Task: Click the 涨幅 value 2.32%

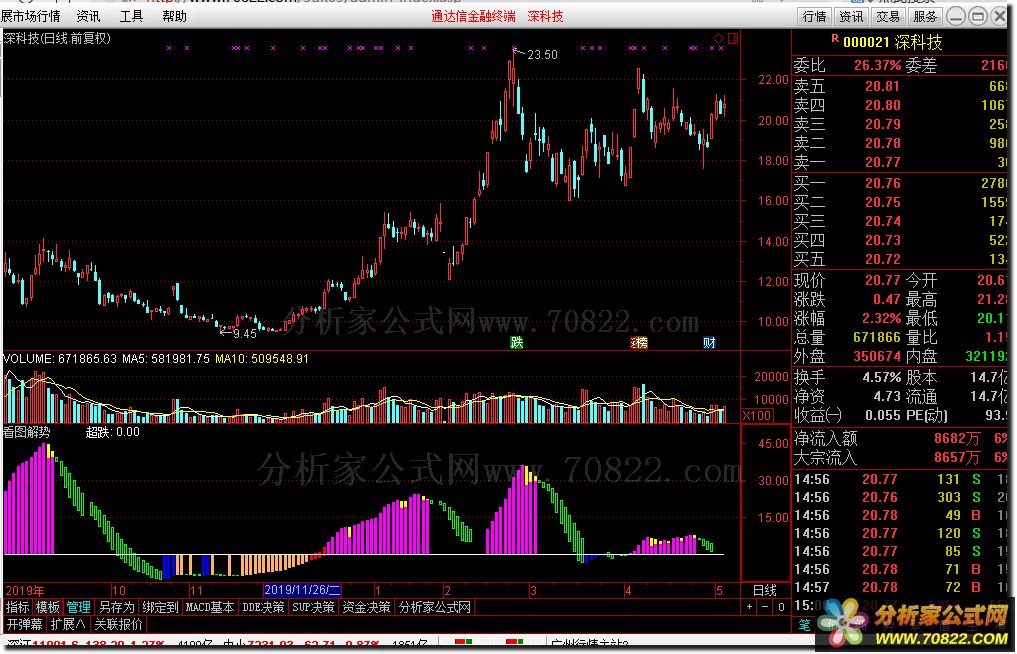Action: [x=881, y=319]
